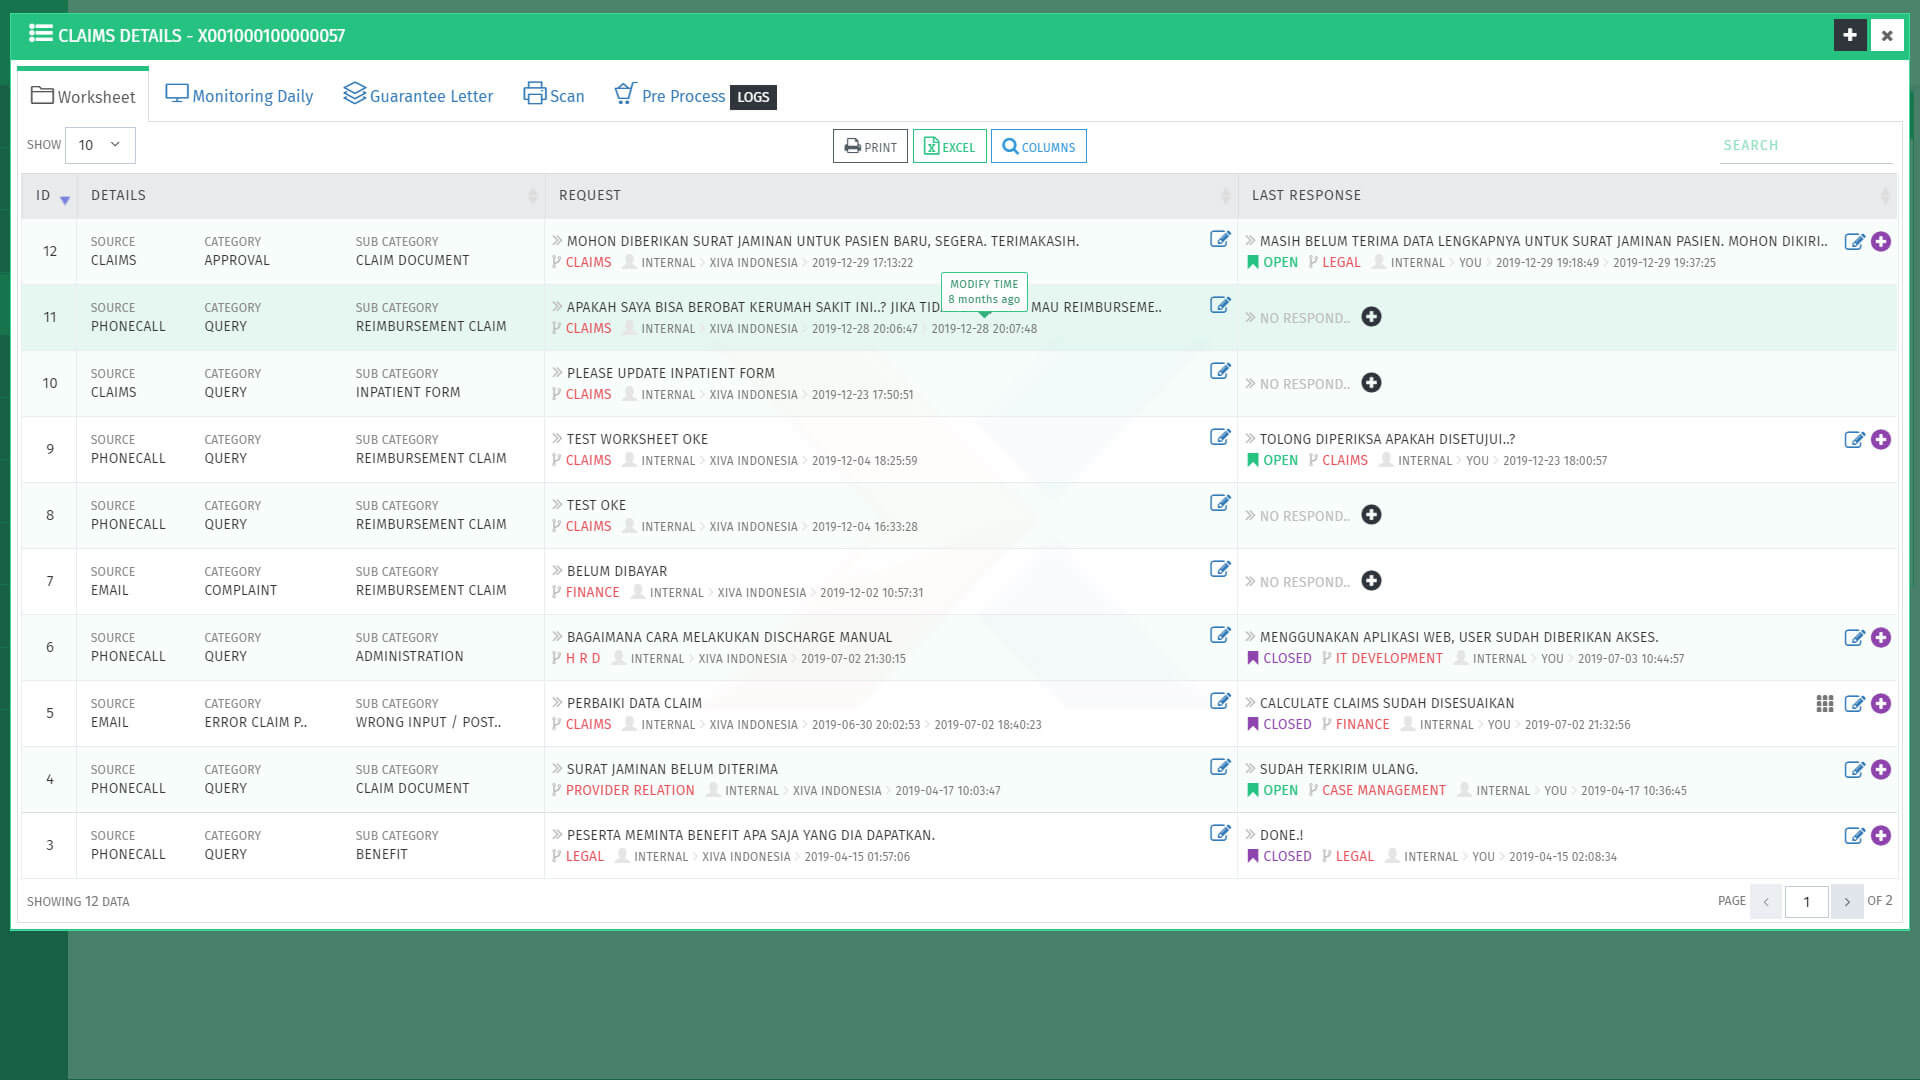The height and width of the screenshot is (1080, 1920).
Task: Add new response in row 3
Action: pos(1881,836)
